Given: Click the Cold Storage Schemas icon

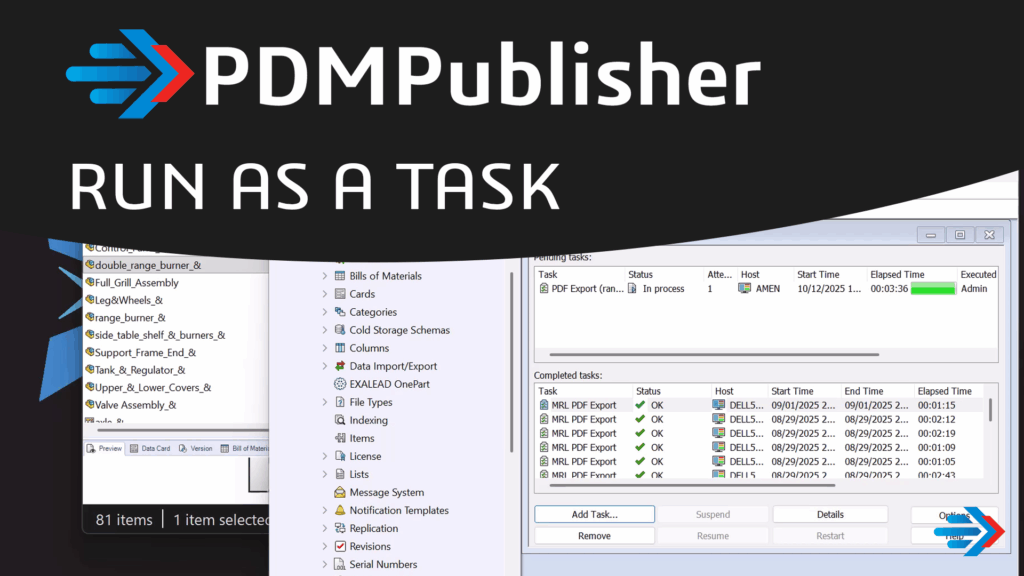Looking at the screenshot, I should (x=340, y=330).
